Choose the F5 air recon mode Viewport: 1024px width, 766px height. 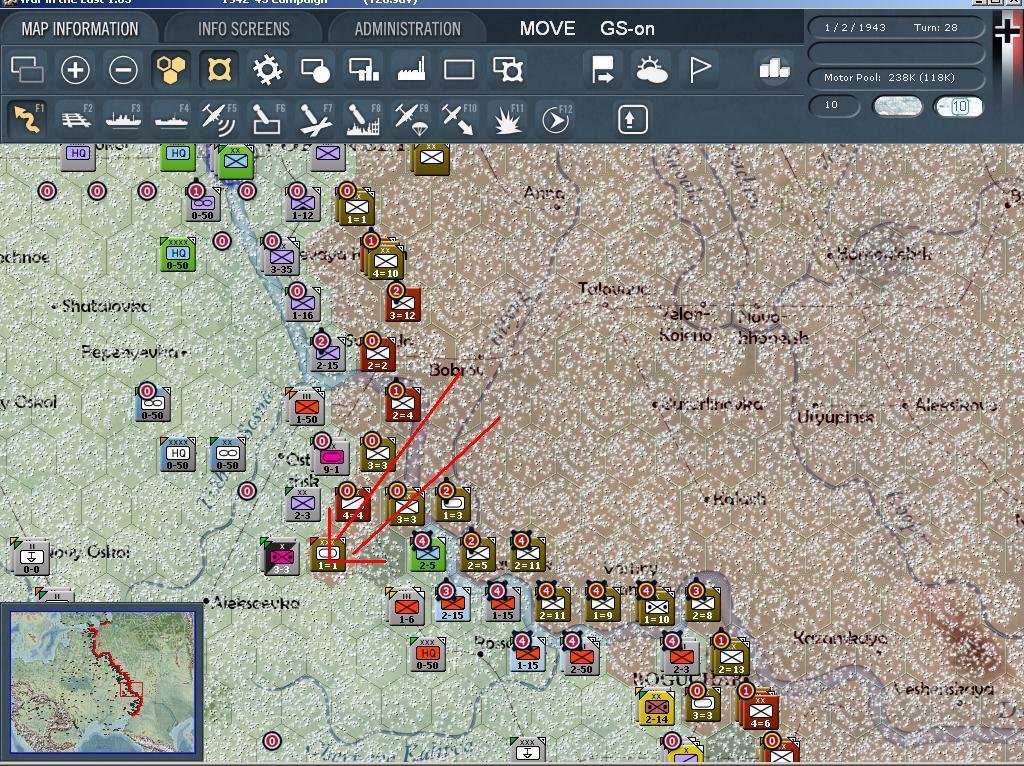(x=219, y=118)
